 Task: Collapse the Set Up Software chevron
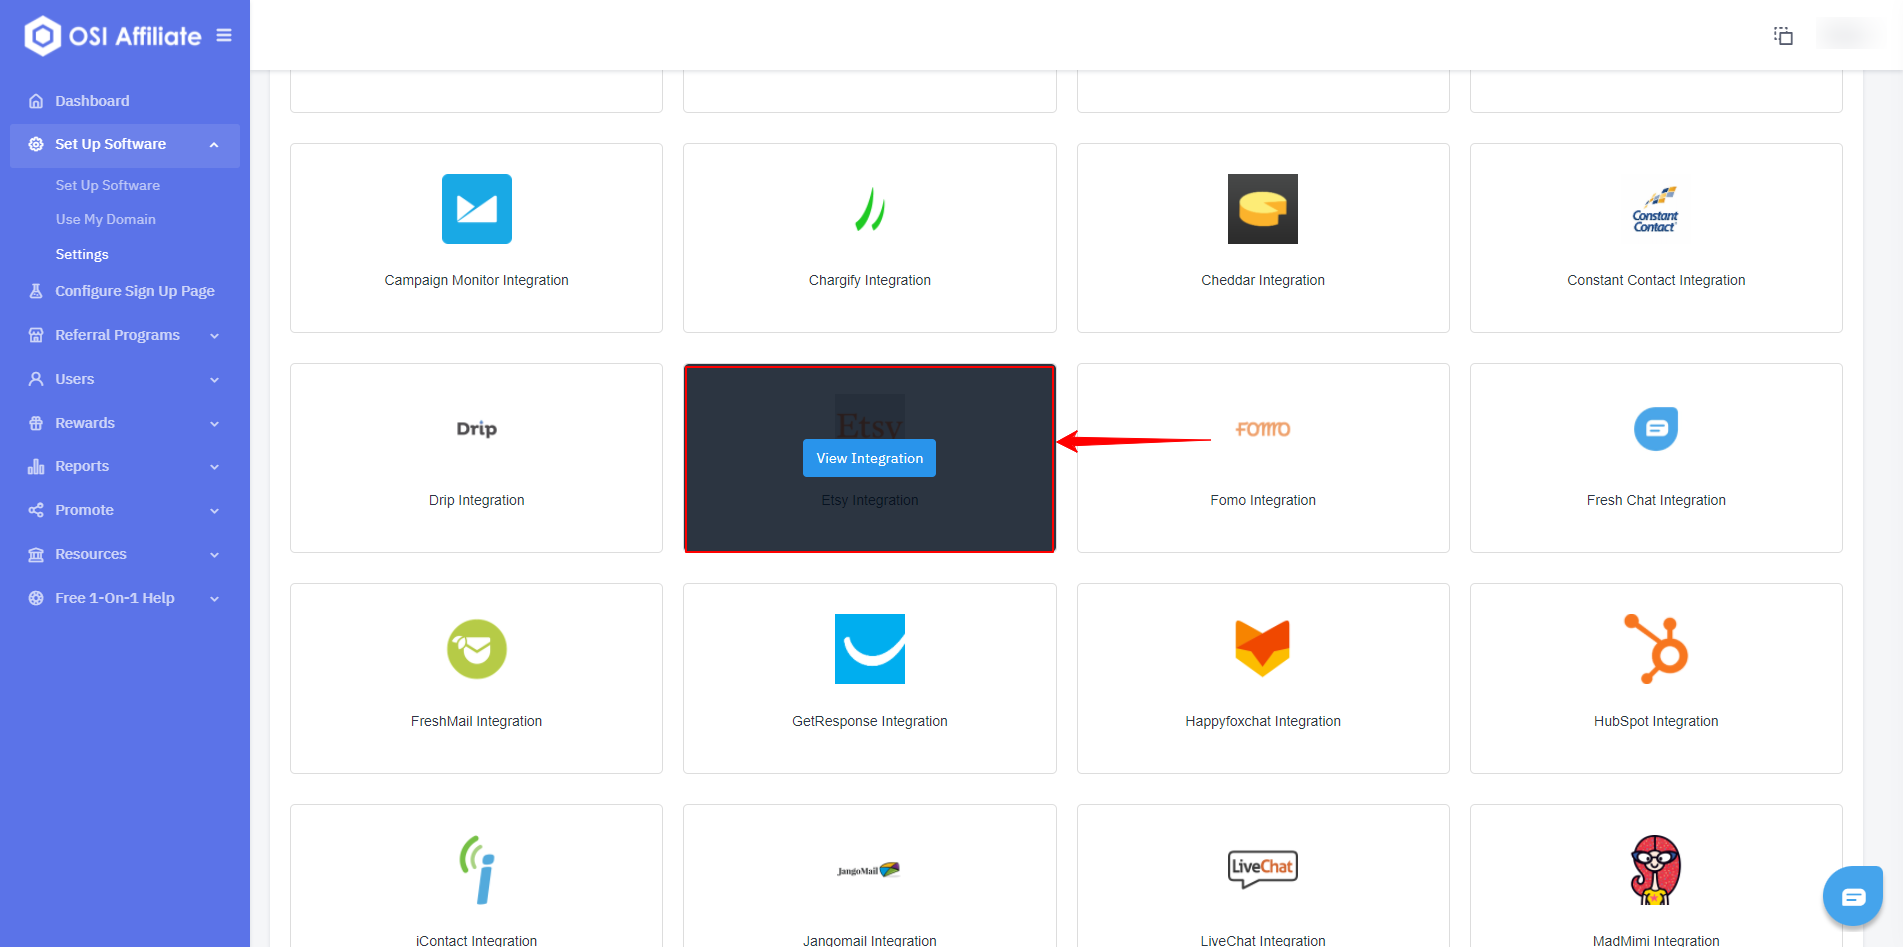tap(214, 145)
